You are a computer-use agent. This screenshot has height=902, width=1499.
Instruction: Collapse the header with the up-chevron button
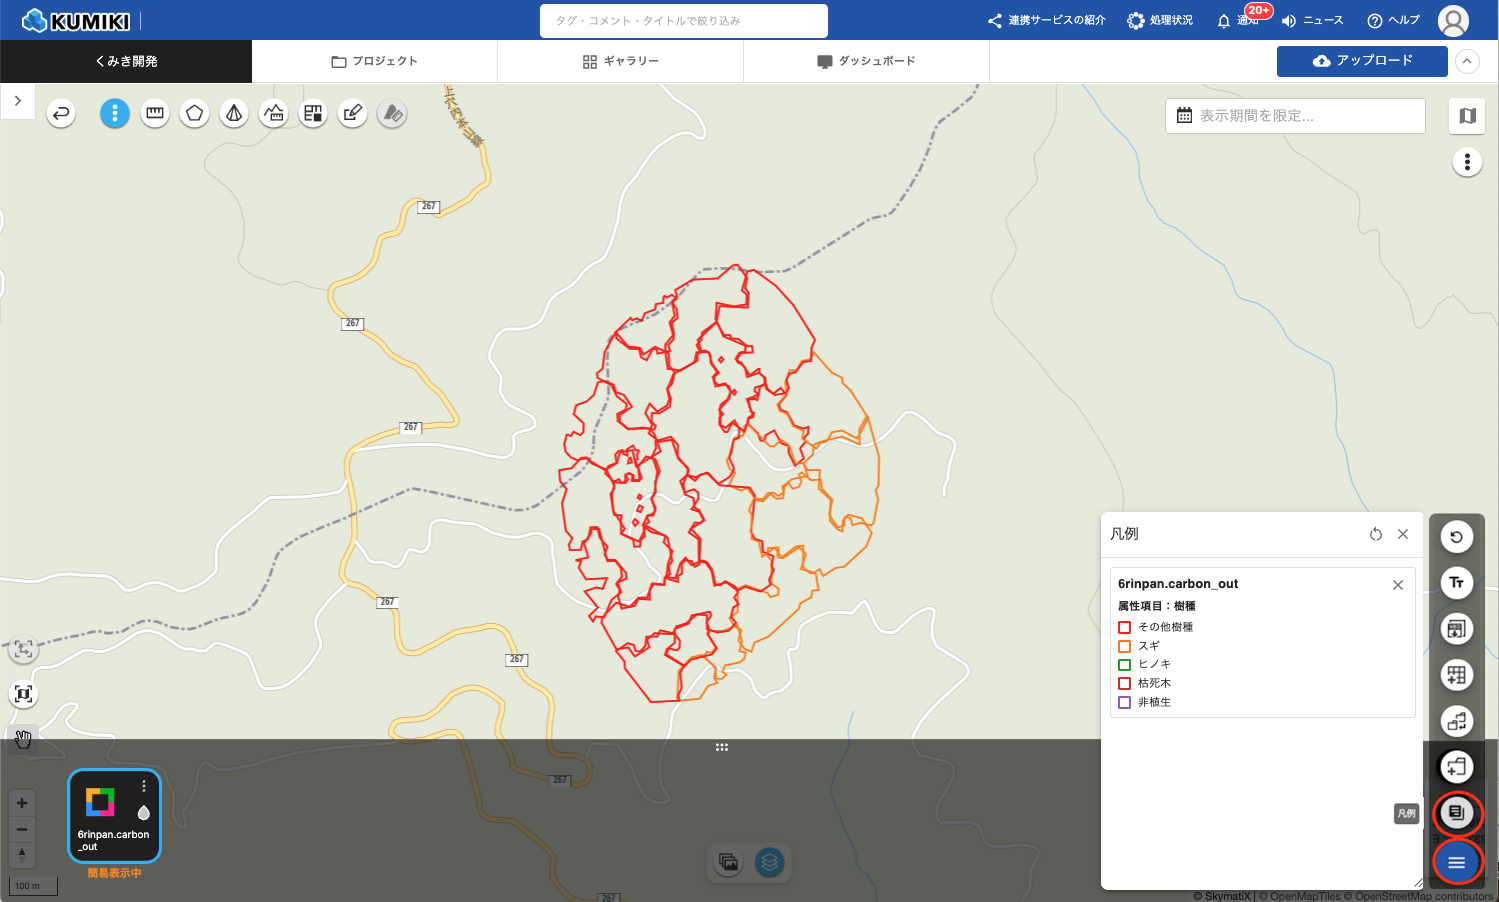1466,61
